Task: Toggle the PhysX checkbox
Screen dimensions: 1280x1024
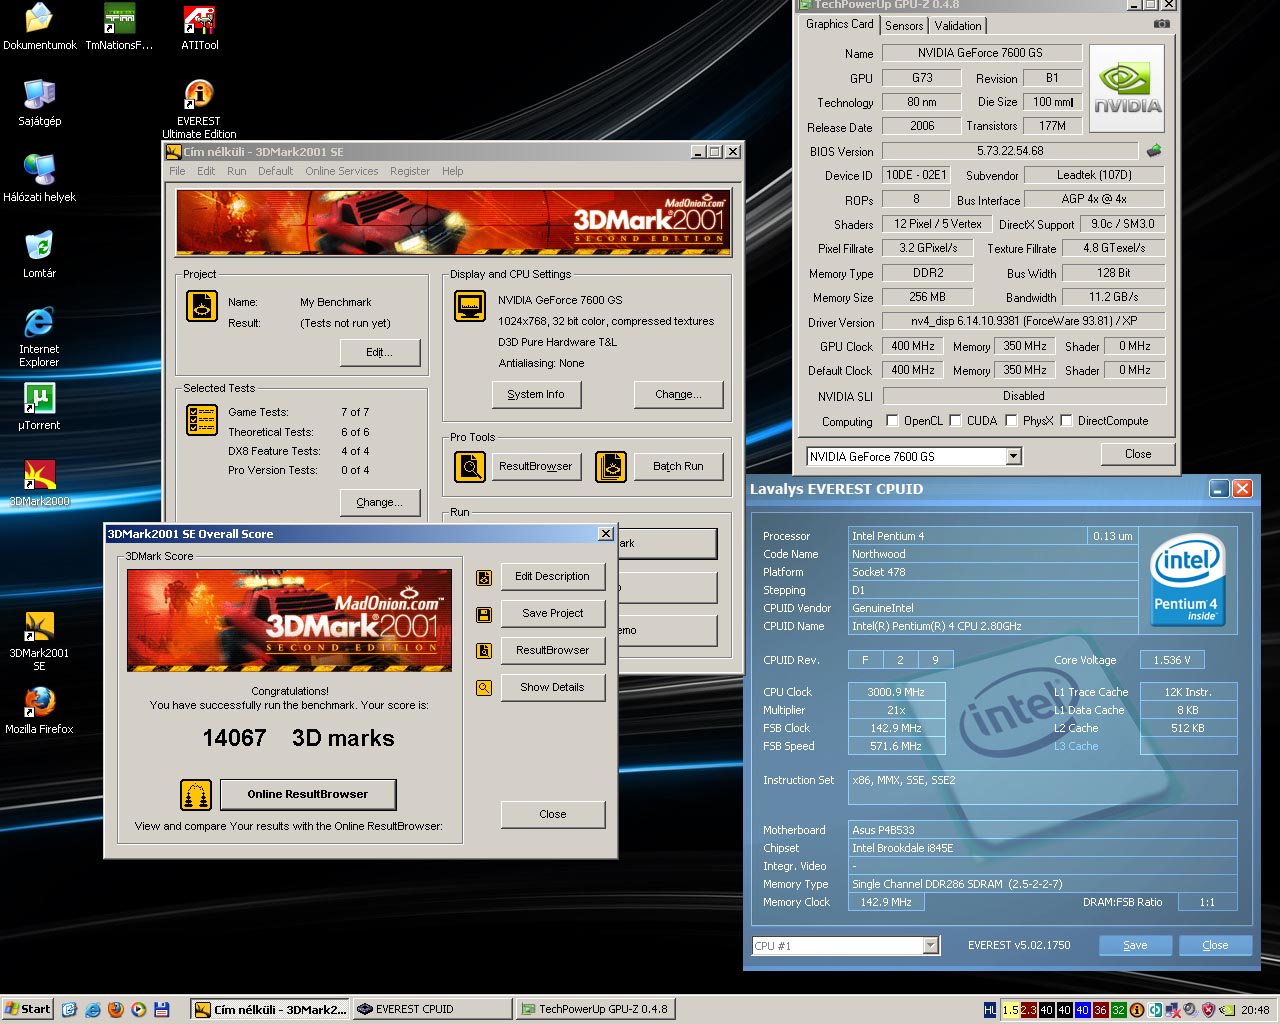Action: (1011, 421)
